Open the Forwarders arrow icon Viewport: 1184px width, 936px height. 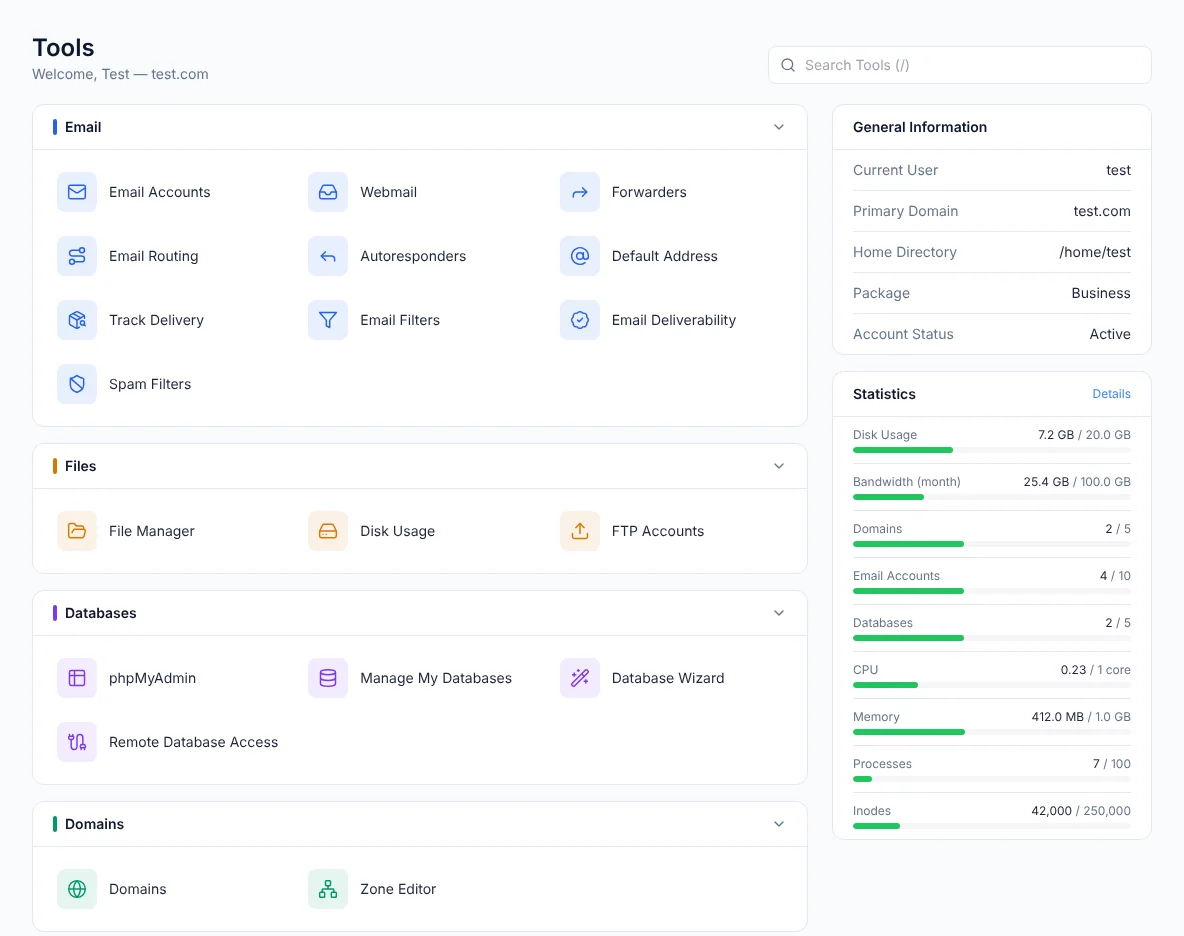tap(580, 192)
